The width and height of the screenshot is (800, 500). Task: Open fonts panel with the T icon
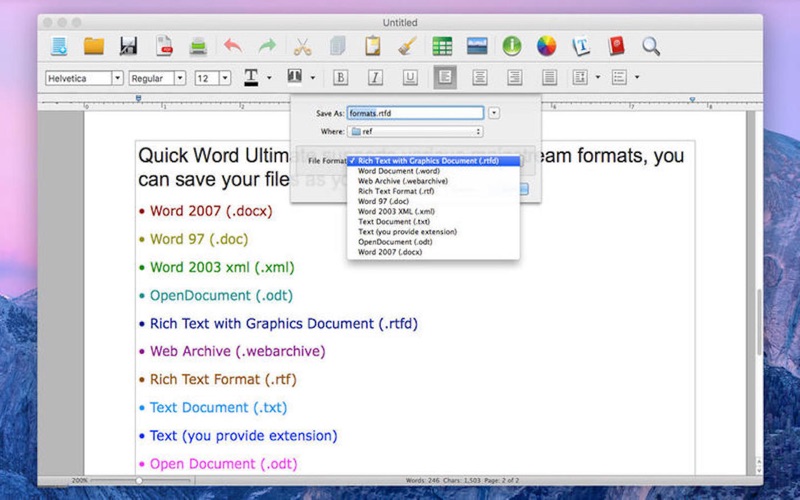coord(581,46)
